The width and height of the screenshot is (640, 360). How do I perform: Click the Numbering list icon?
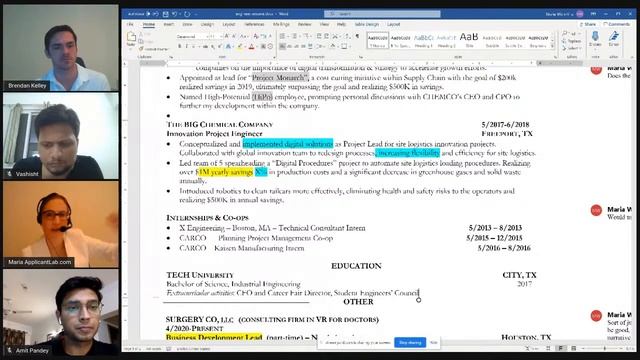point(294,36)
